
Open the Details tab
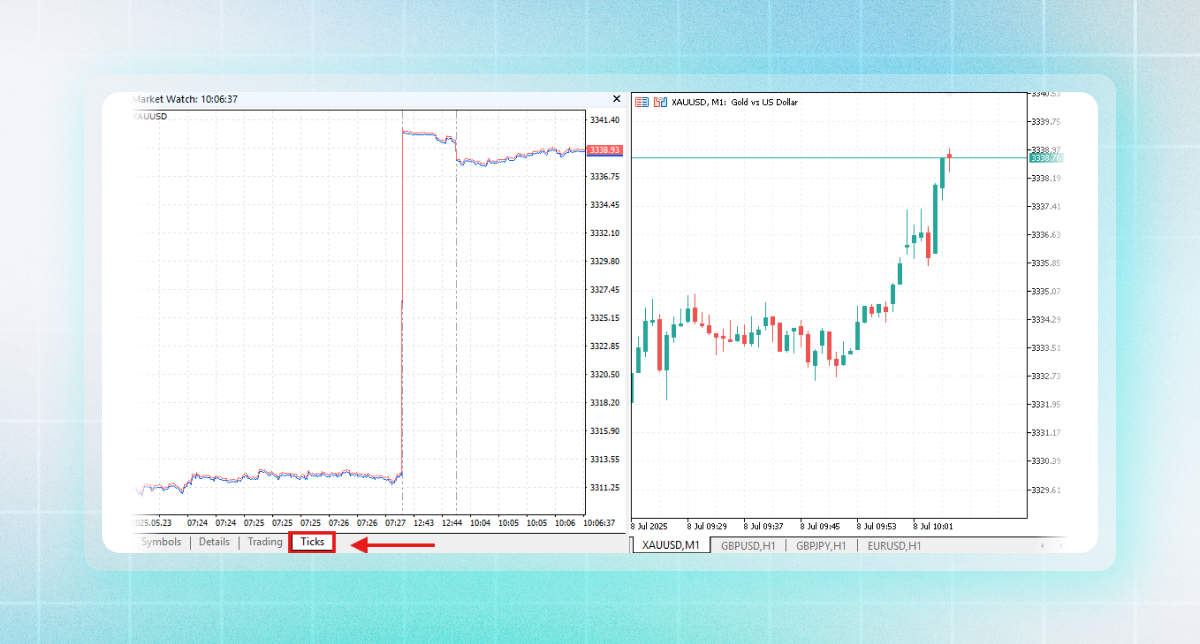[x=214, y=542]
